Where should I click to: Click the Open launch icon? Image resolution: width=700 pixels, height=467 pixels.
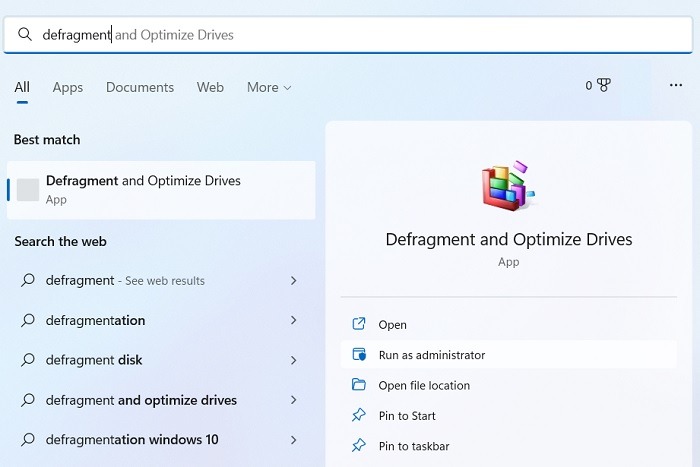pos(359,324)
